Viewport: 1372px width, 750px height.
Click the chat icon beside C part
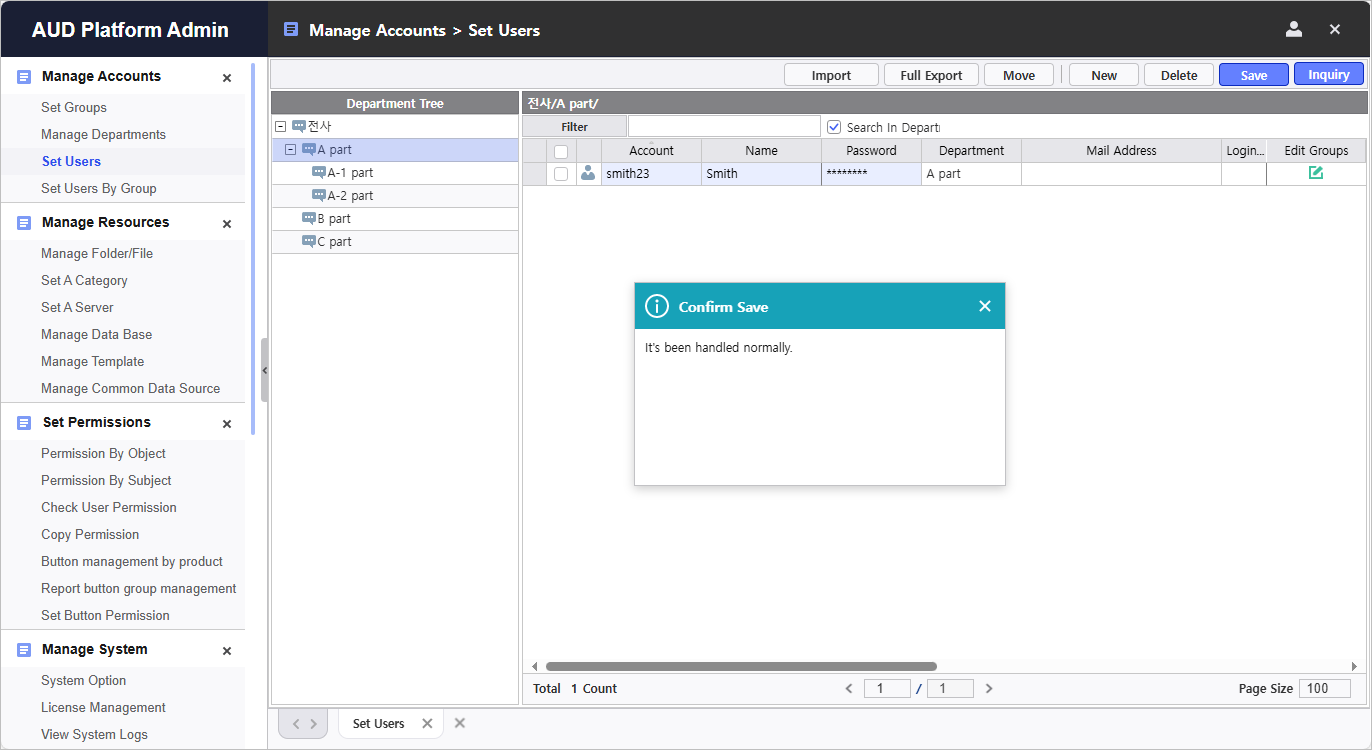309,241
